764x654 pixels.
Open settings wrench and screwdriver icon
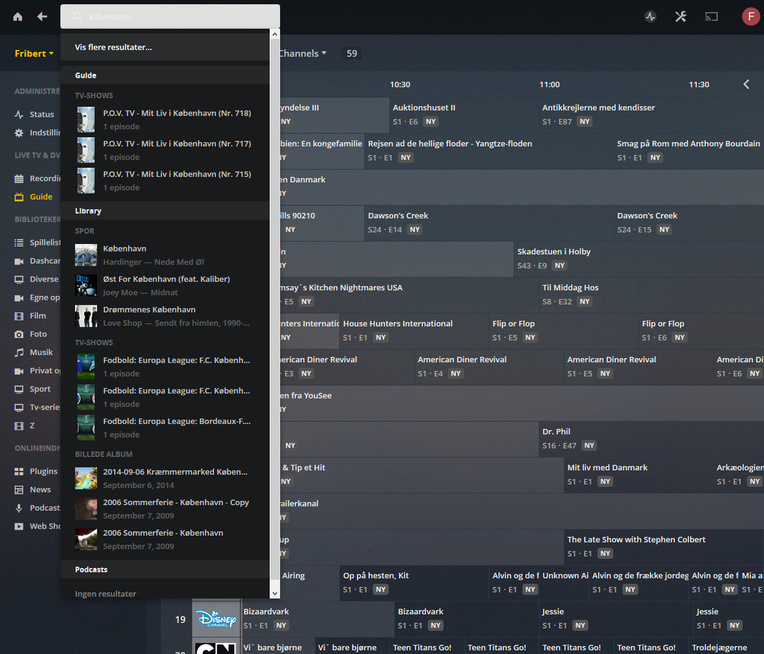point(681,17)
